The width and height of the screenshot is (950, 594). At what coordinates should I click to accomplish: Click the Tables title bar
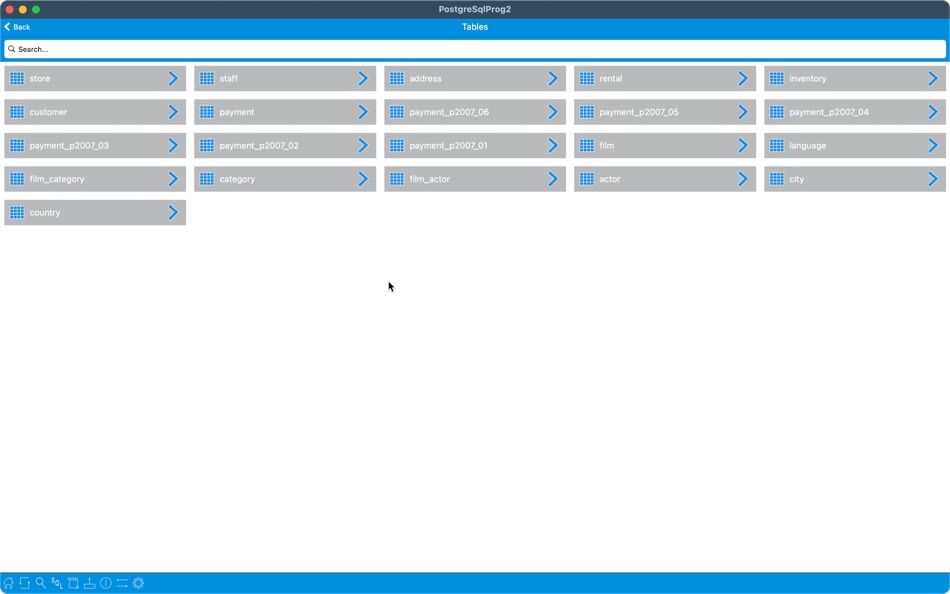pos(475,26)
